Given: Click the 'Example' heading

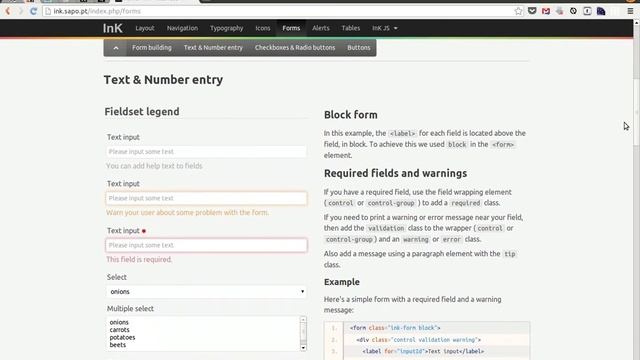Looking at the screenshot, I should (342, 282).
